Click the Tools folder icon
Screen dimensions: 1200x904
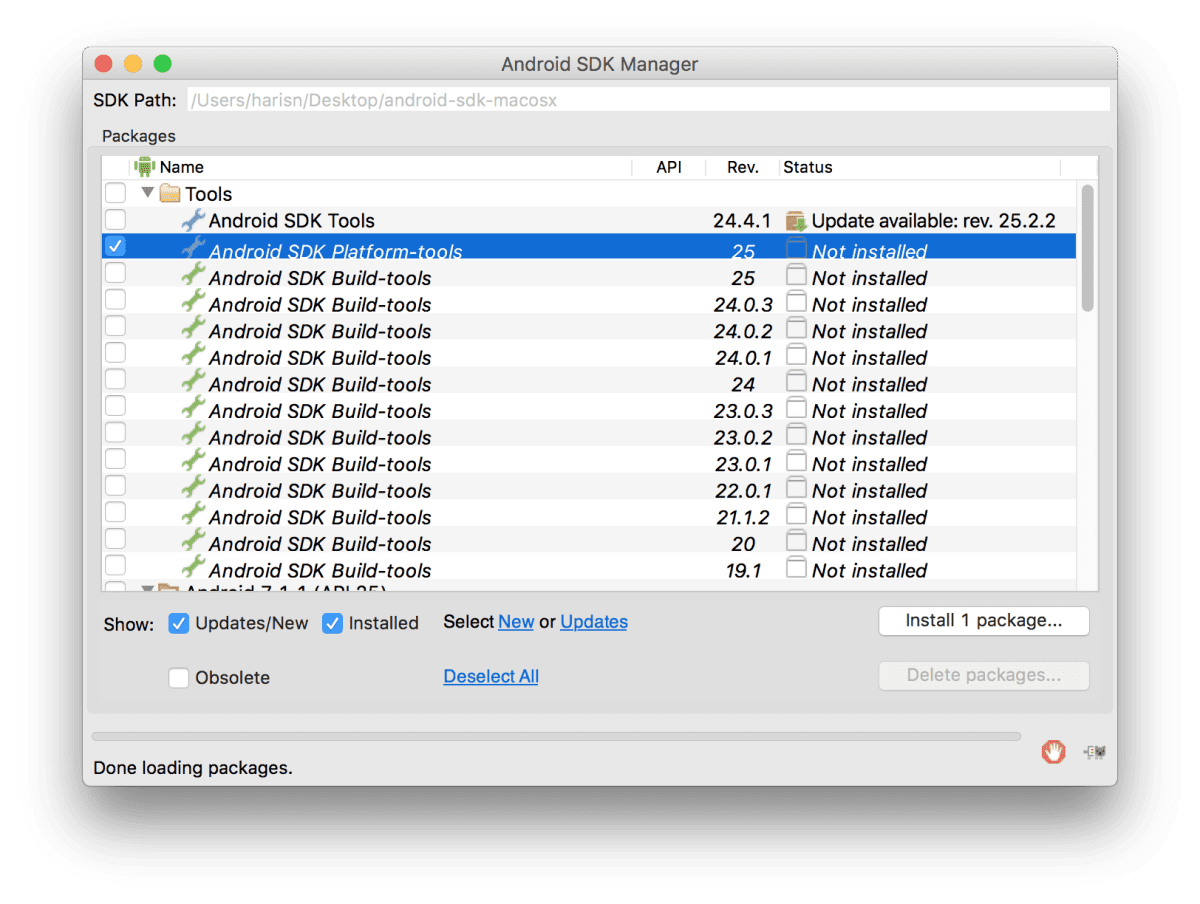pos(170,193)
